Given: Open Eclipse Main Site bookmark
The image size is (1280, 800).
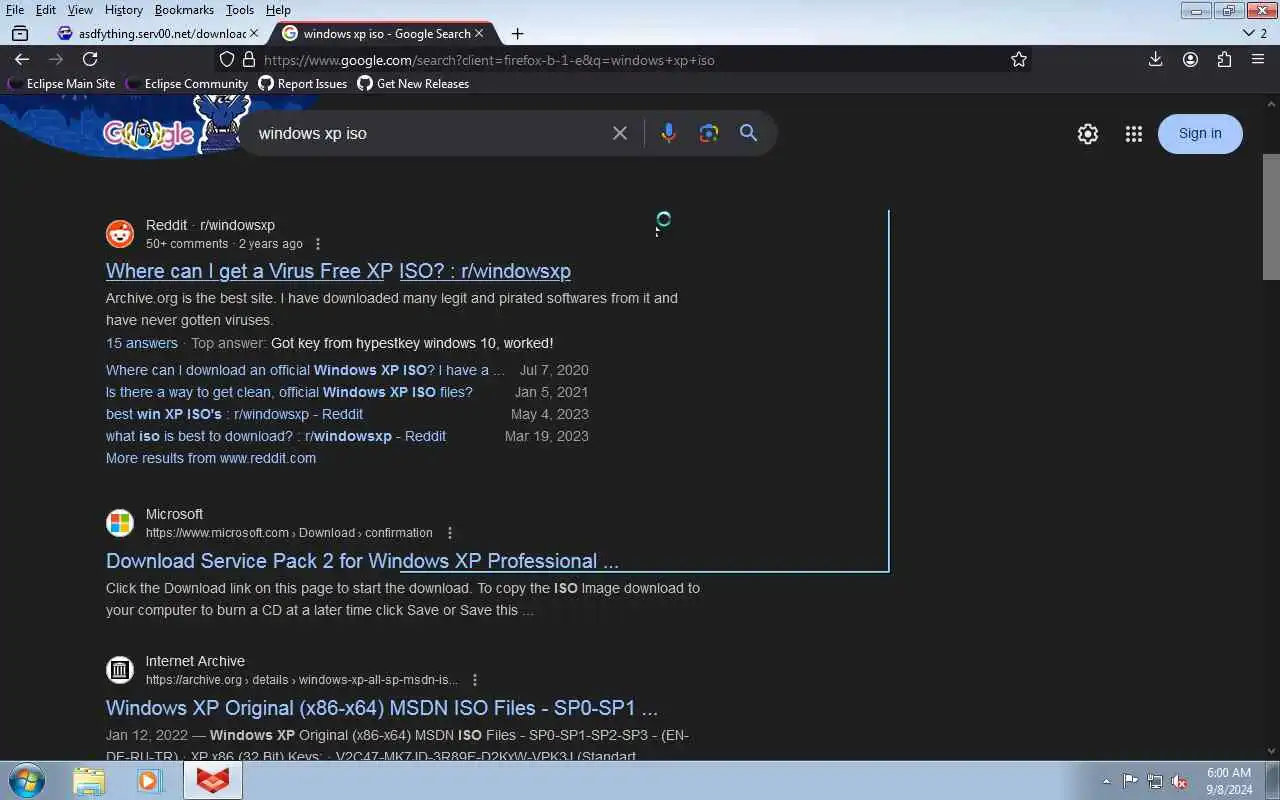Looking at the screenshot, I should pos(61,84).
